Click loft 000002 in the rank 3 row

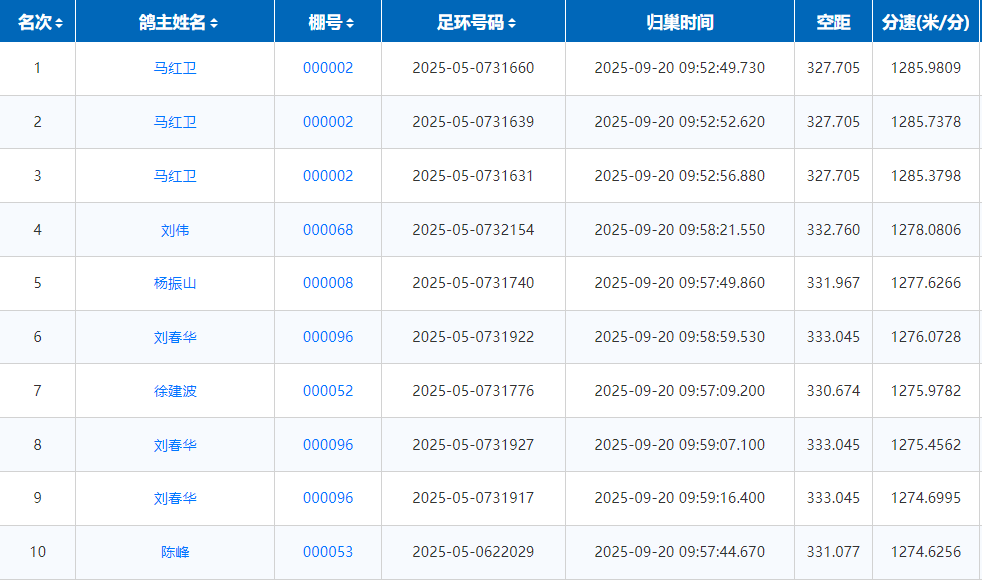[328, 176]
